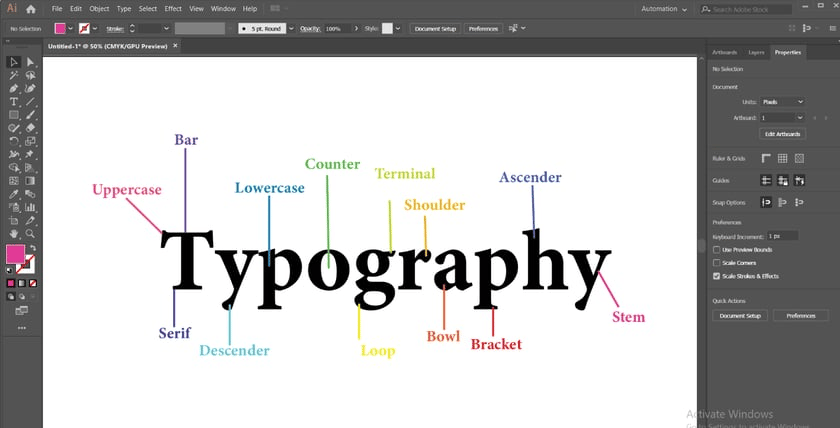Click Document Setup in Quick Actions

point(740,316)
